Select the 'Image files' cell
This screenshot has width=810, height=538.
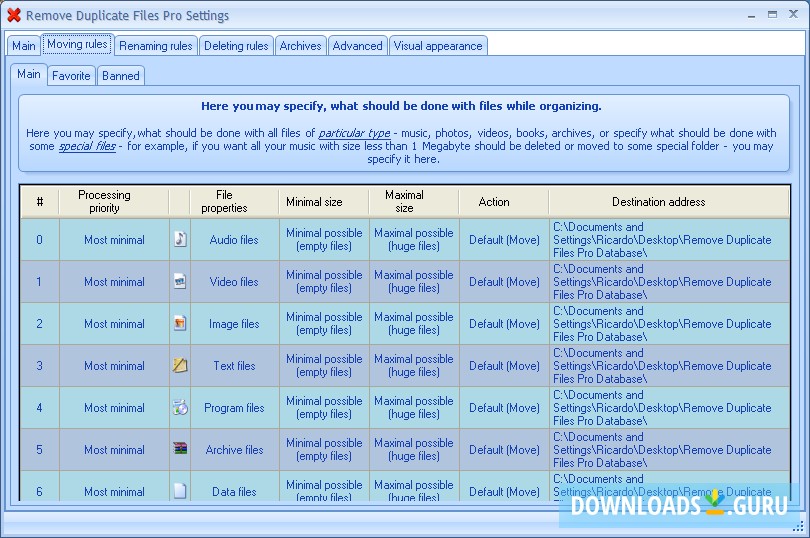coord(235,324)
